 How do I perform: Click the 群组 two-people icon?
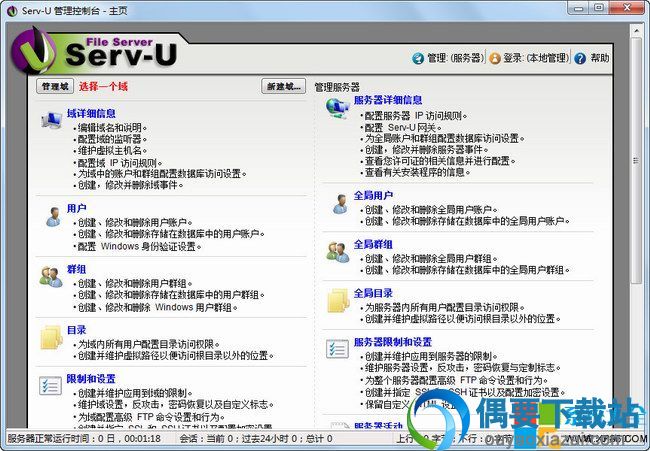tap(51, 277)
